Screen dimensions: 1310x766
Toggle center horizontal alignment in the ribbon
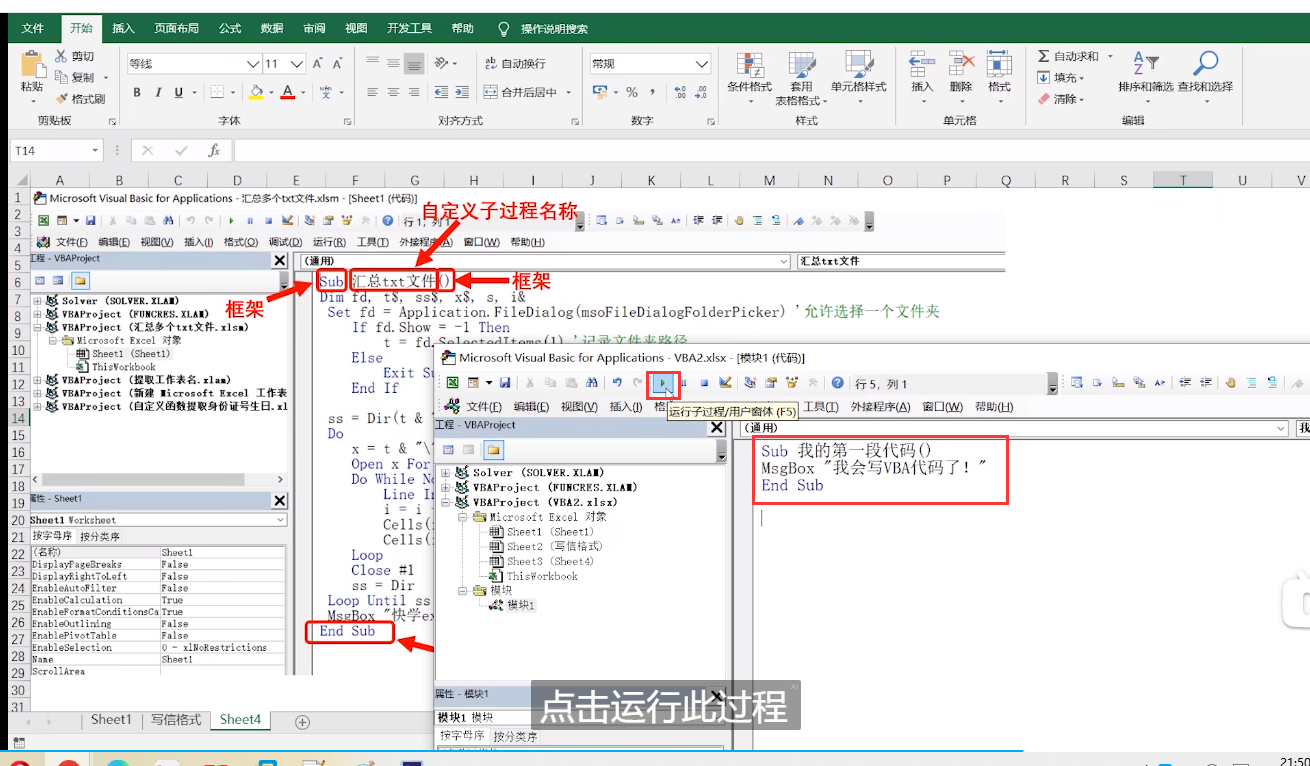[393, 92]
